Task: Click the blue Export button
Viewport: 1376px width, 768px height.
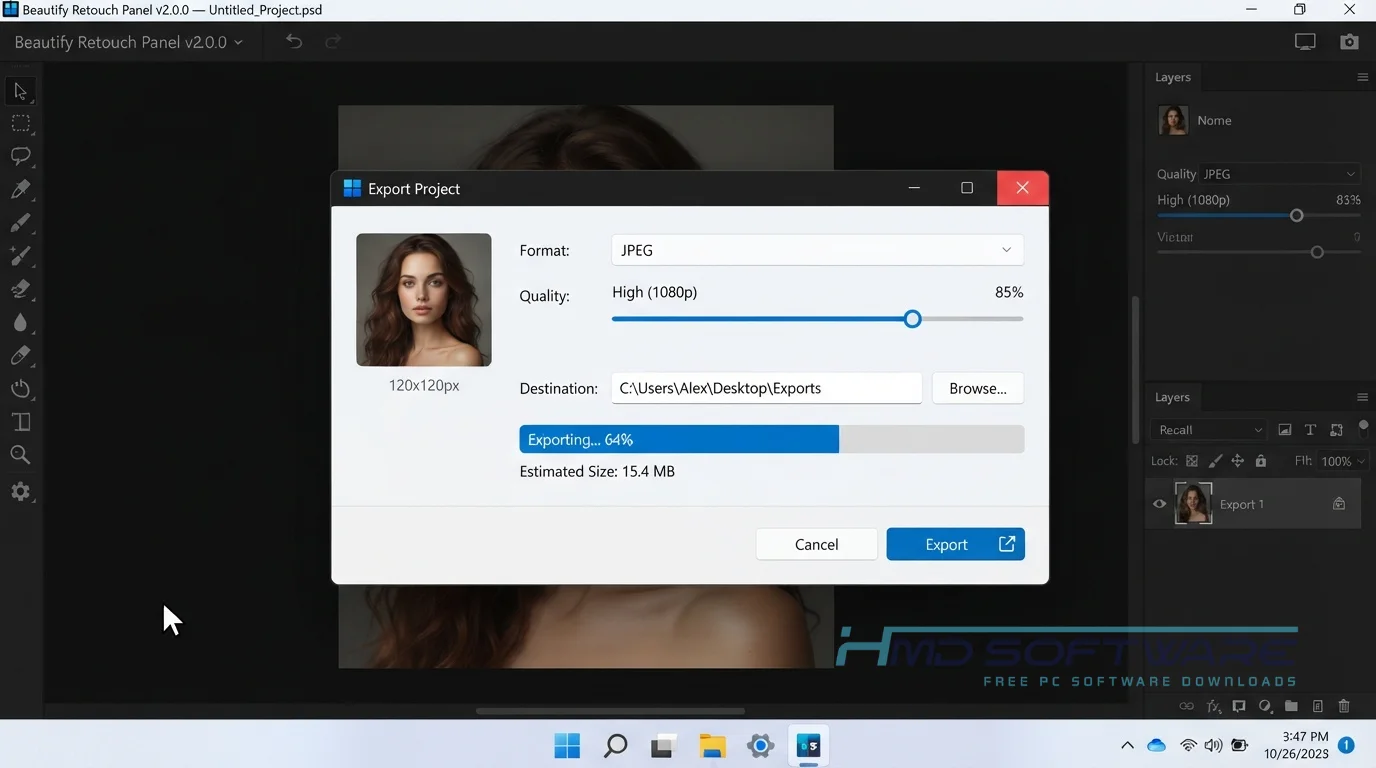Action: [955, 544]
